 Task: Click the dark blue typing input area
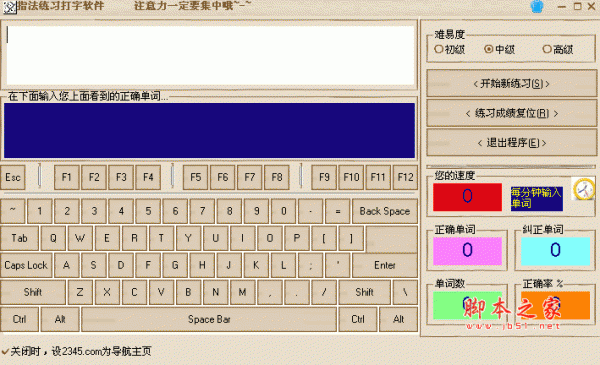pyautogui.click(x=209, y=130)
